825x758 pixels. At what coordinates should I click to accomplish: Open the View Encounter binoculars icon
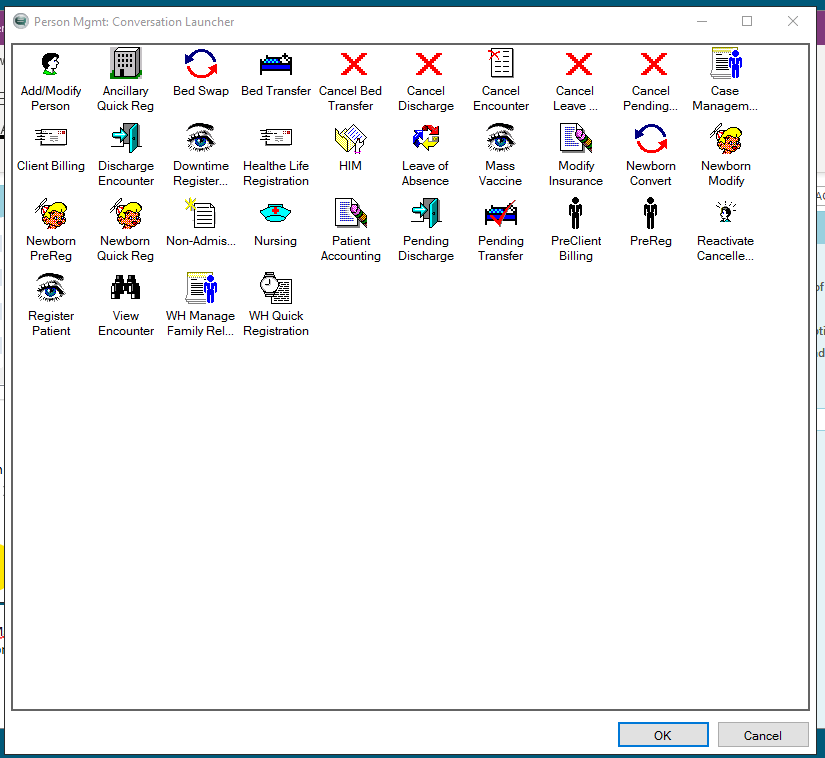click(126, 289)
